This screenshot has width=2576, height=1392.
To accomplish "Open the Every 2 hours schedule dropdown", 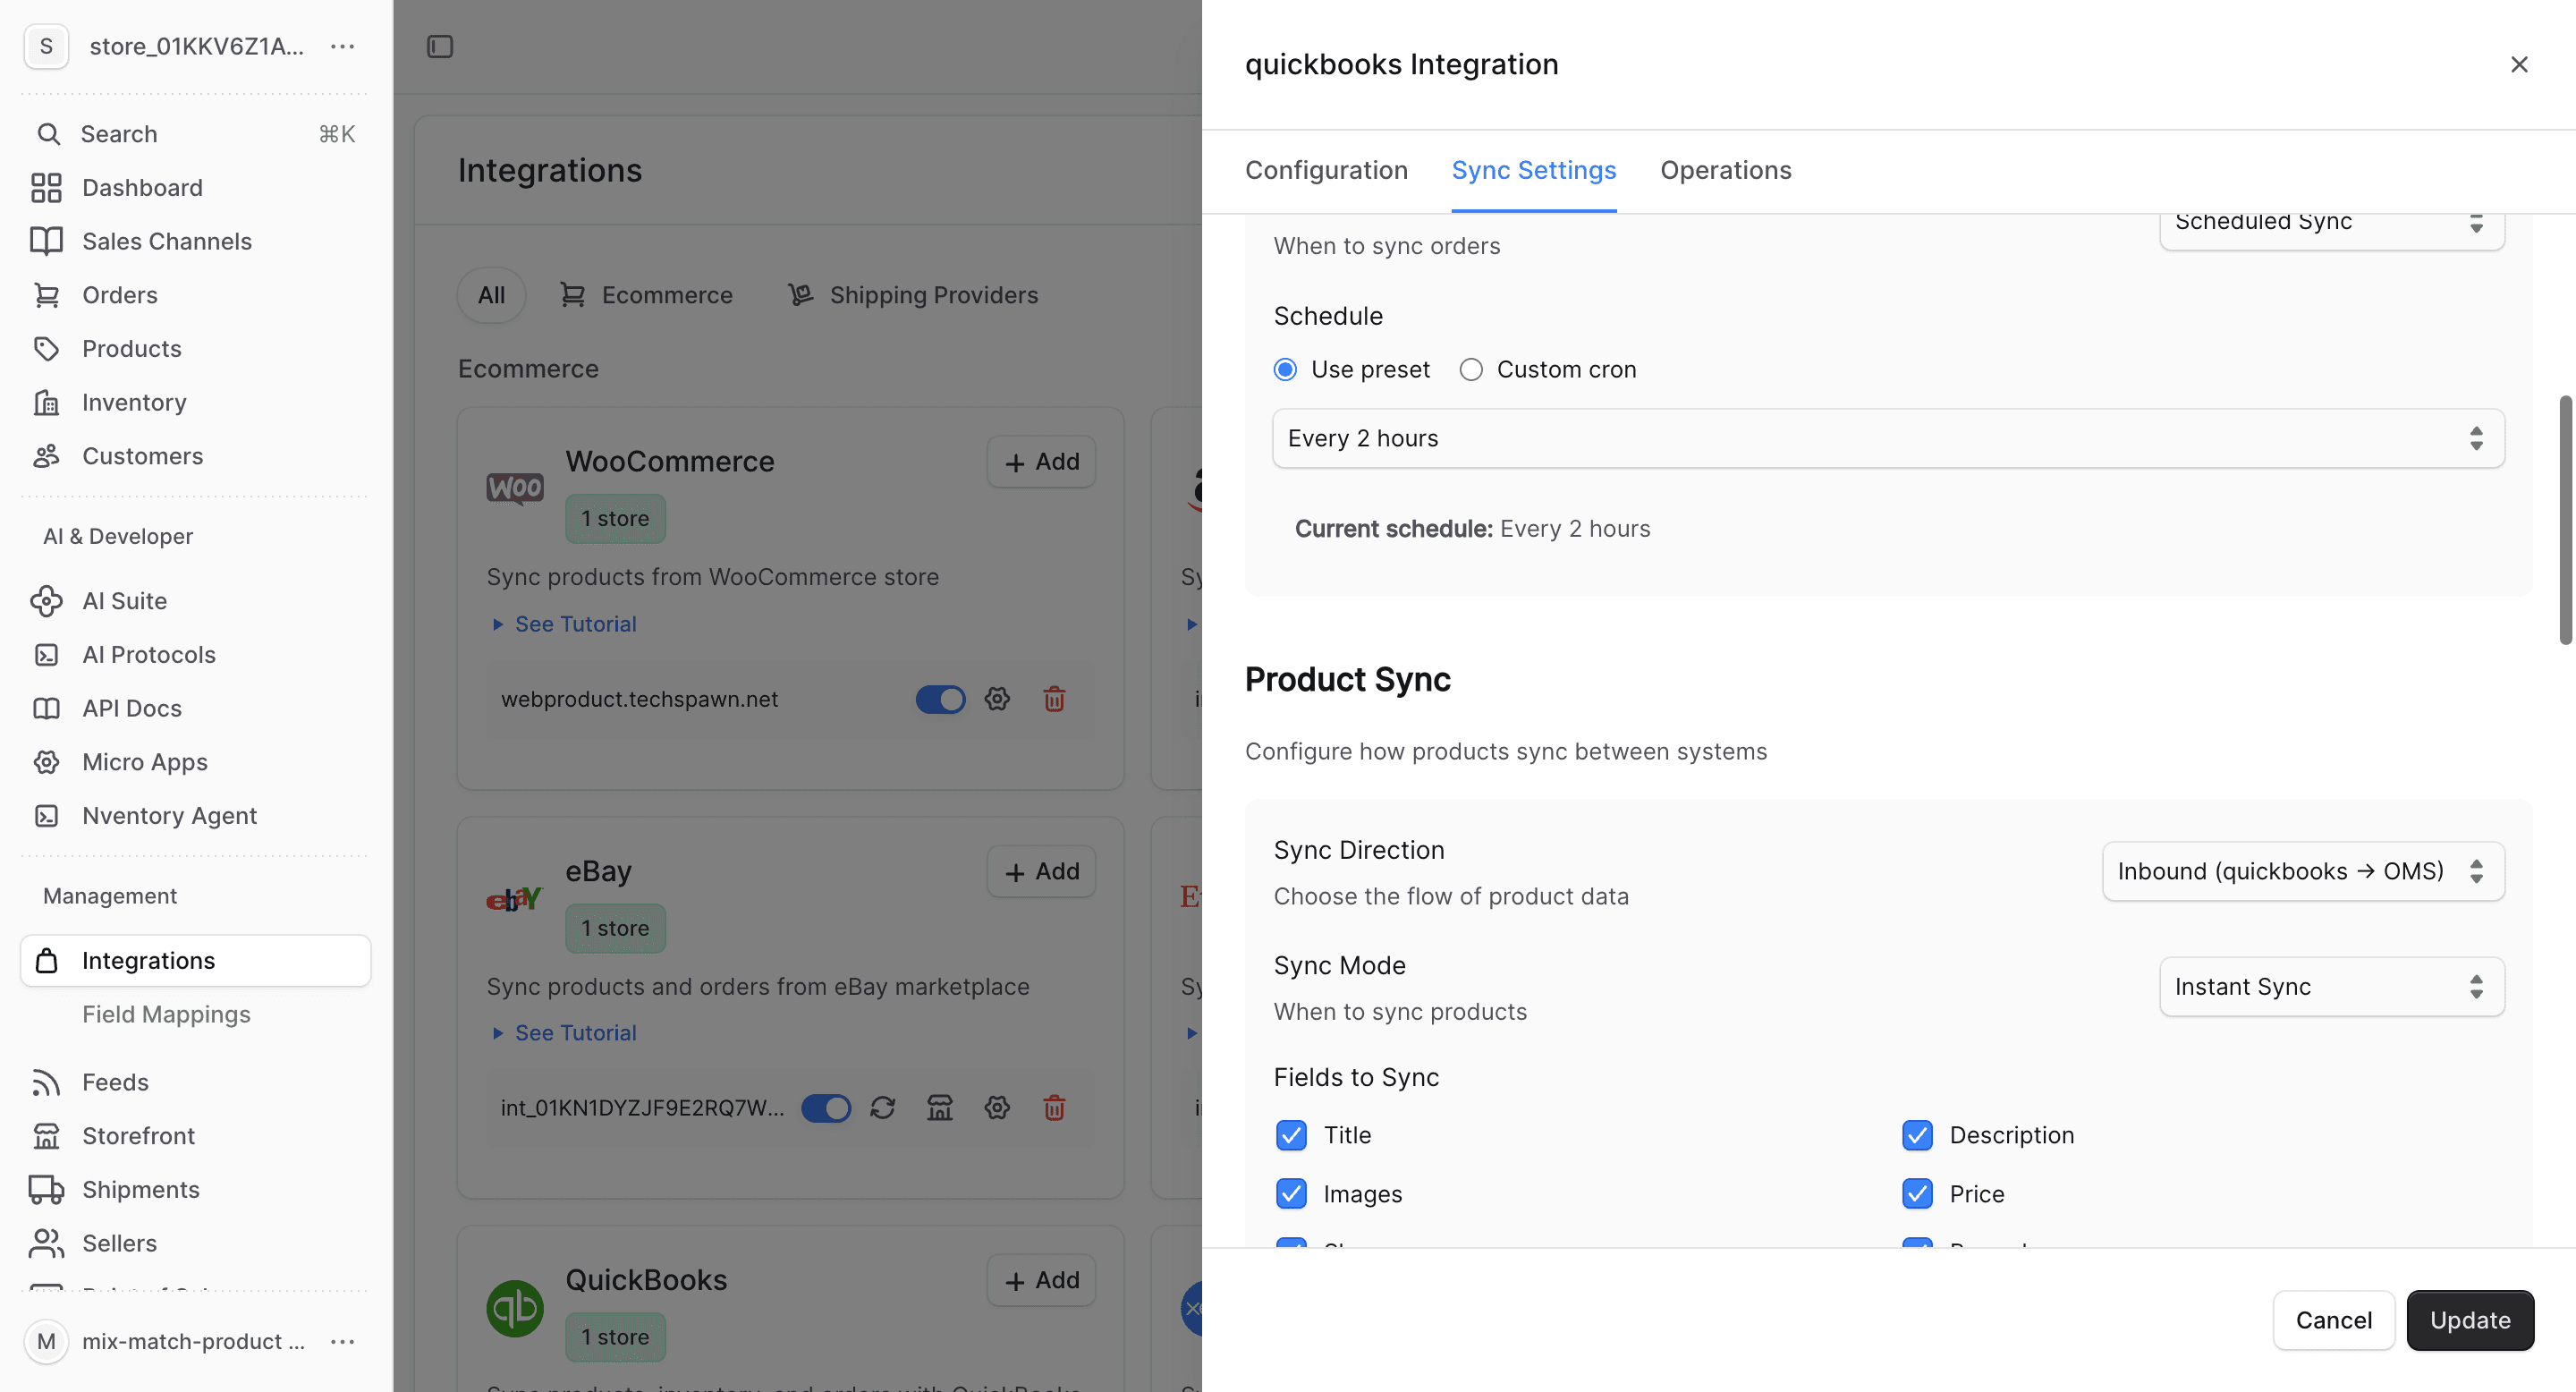I will coord(1888,438).
